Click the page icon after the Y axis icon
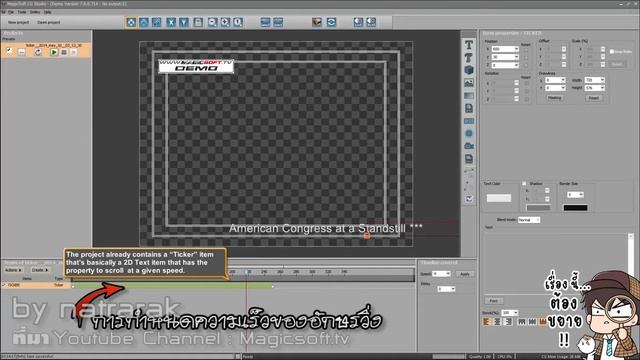This screenshot has width=640, height=360. pyautogui.click(x=198, y=22)
